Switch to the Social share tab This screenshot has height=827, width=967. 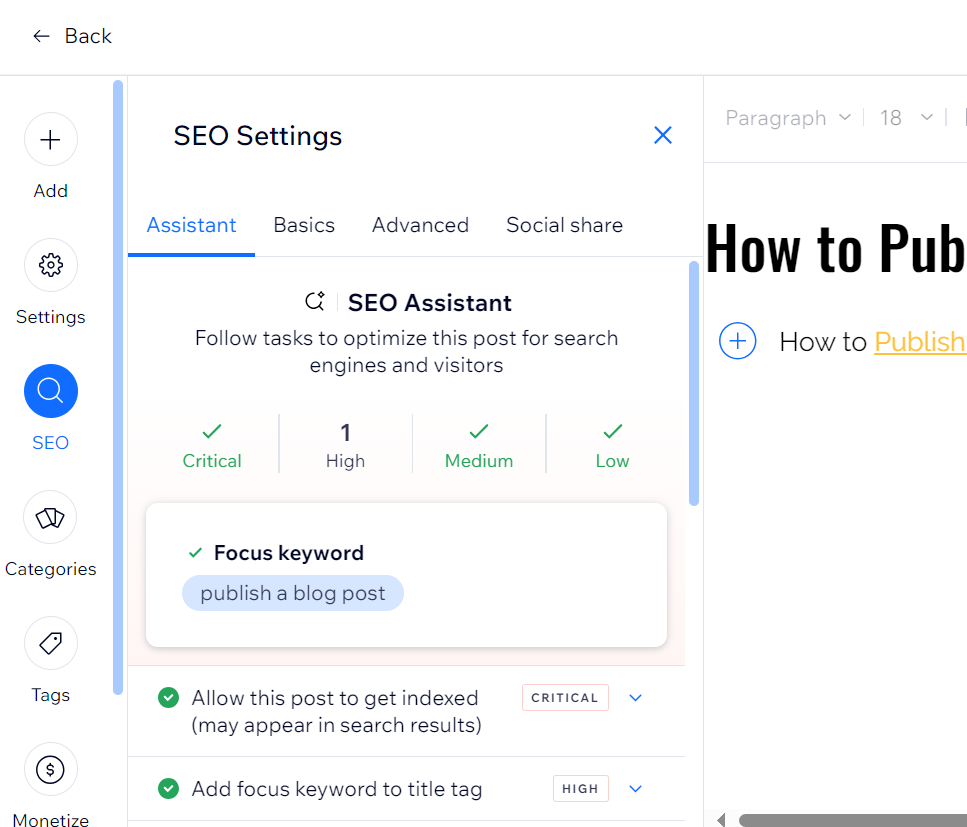(564, 225)
